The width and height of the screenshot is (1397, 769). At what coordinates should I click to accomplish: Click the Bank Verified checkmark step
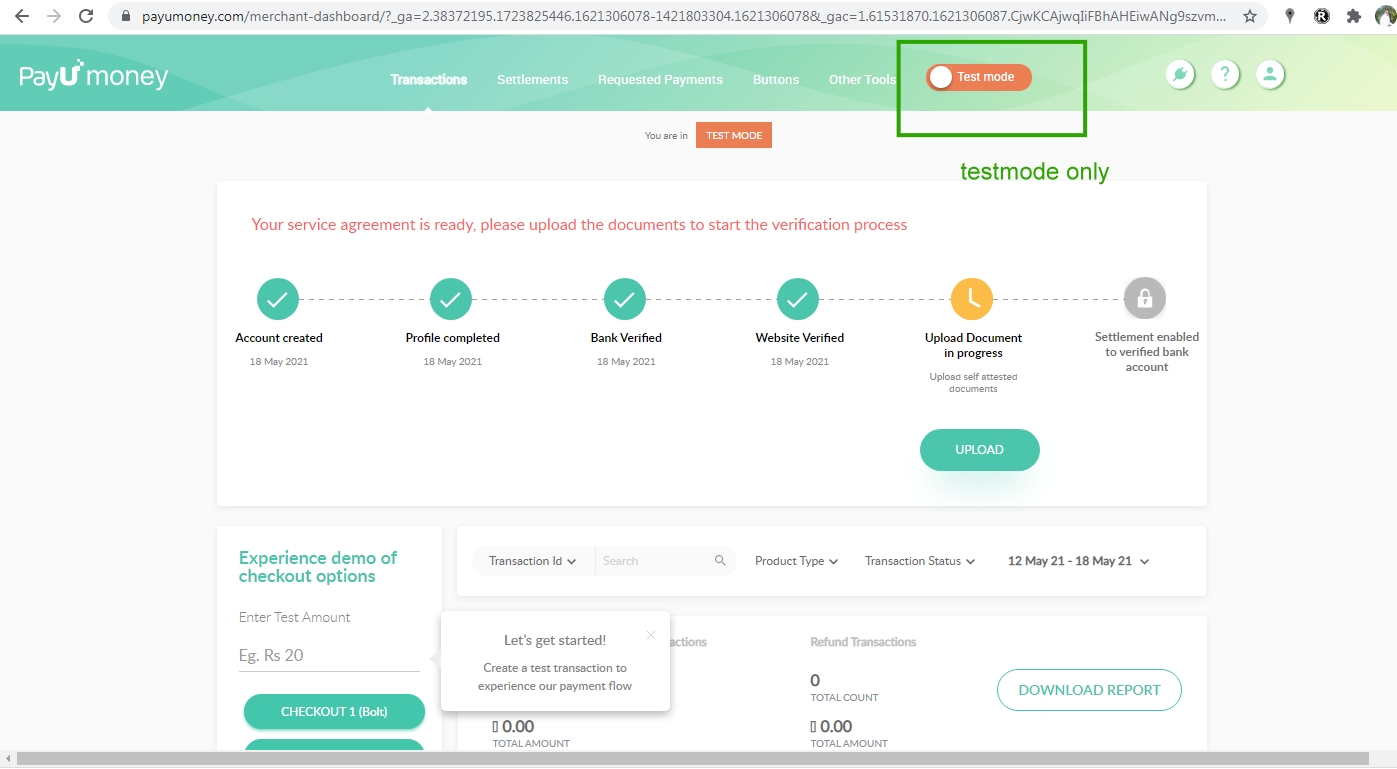[x=625, y=298]
